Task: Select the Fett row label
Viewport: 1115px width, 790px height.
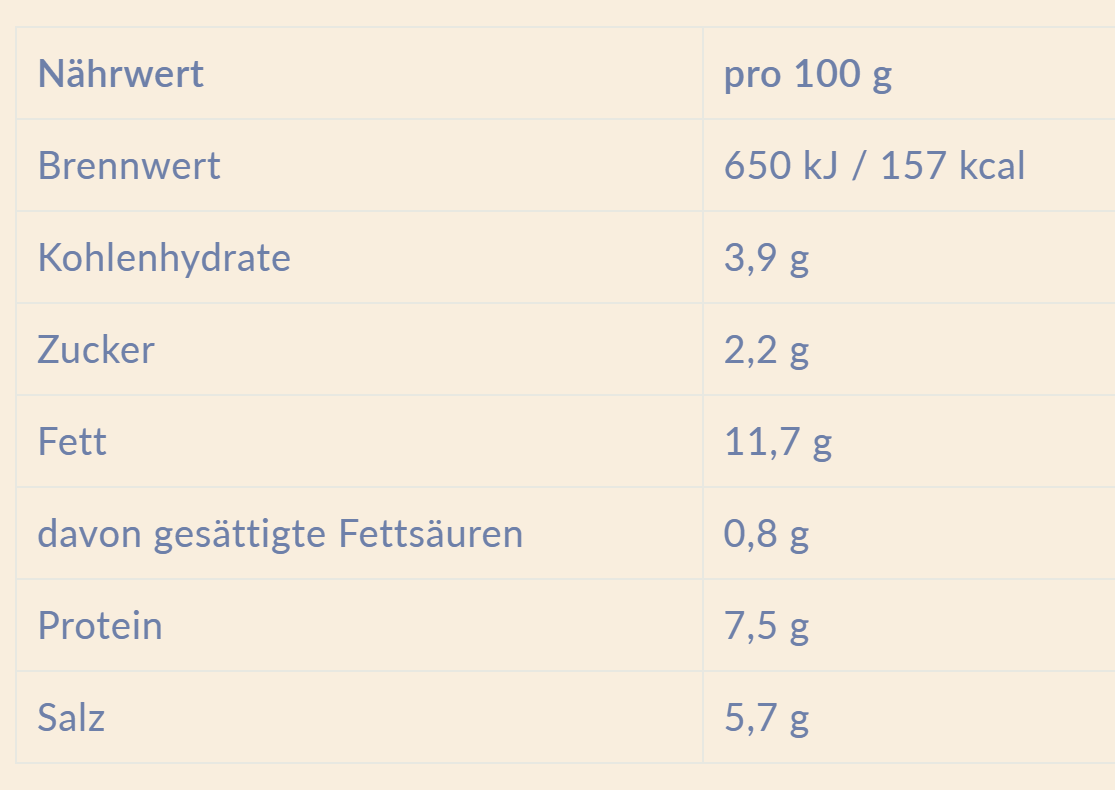Action: 72,442
